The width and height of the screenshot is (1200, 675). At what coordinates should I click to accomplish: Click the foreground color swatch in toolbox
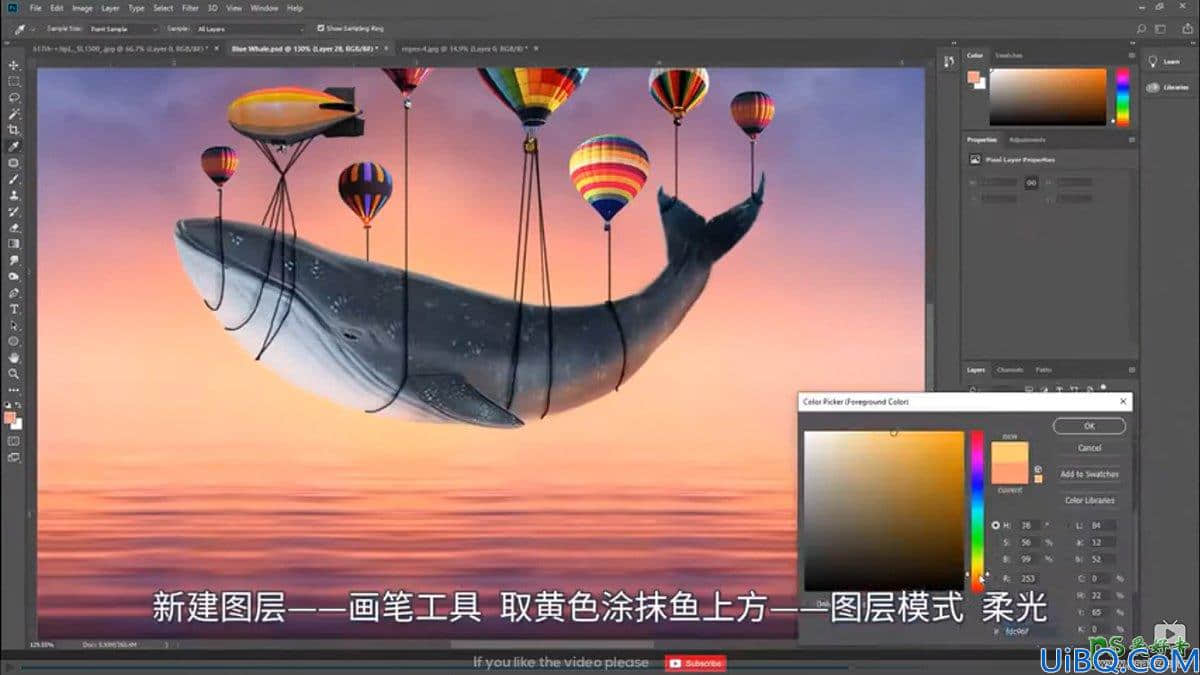click(11, 417)
